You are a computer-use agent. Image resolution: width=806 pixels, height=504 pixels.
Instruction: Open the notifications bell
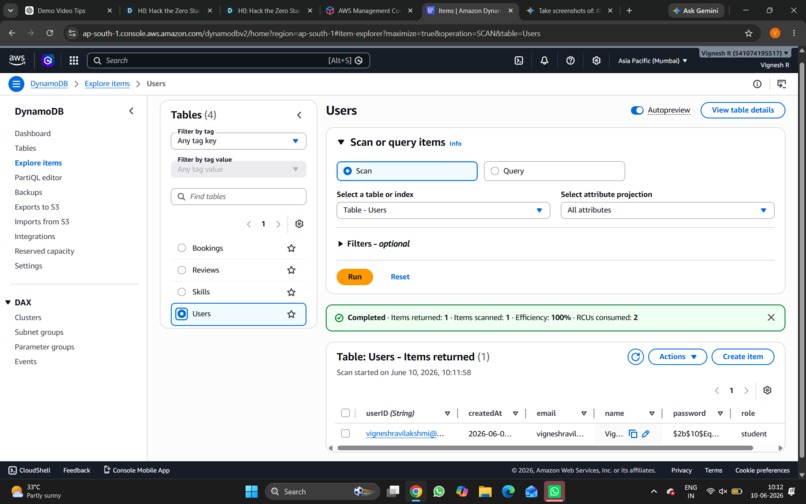pos(544,61)
